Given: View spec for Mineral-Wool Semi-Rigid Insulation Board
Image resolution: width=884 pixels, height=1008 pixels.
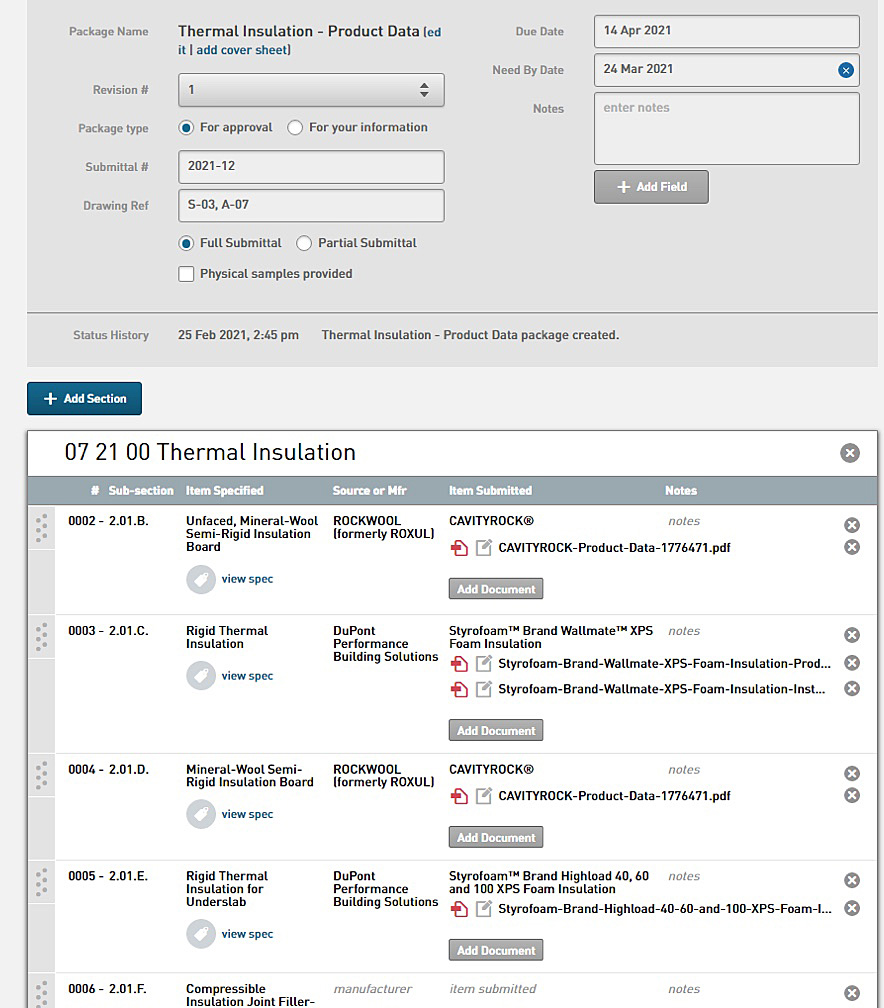Looking at the screenshot, I should coord(248,814).
